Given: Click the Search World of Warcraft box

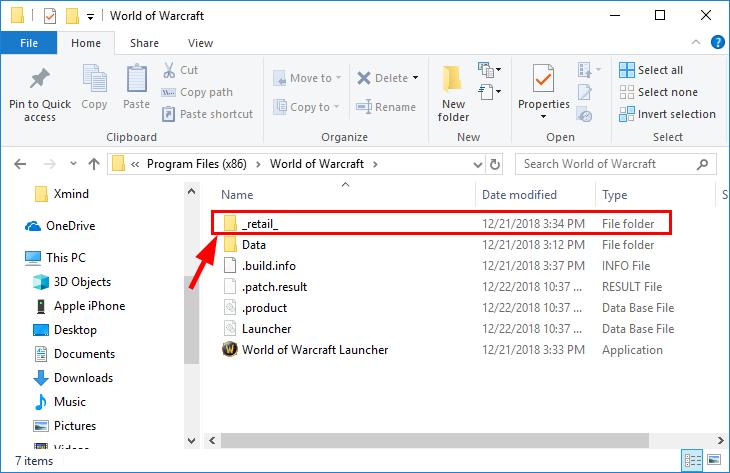Looking at the screenshot, I should [x=615, y=164].
